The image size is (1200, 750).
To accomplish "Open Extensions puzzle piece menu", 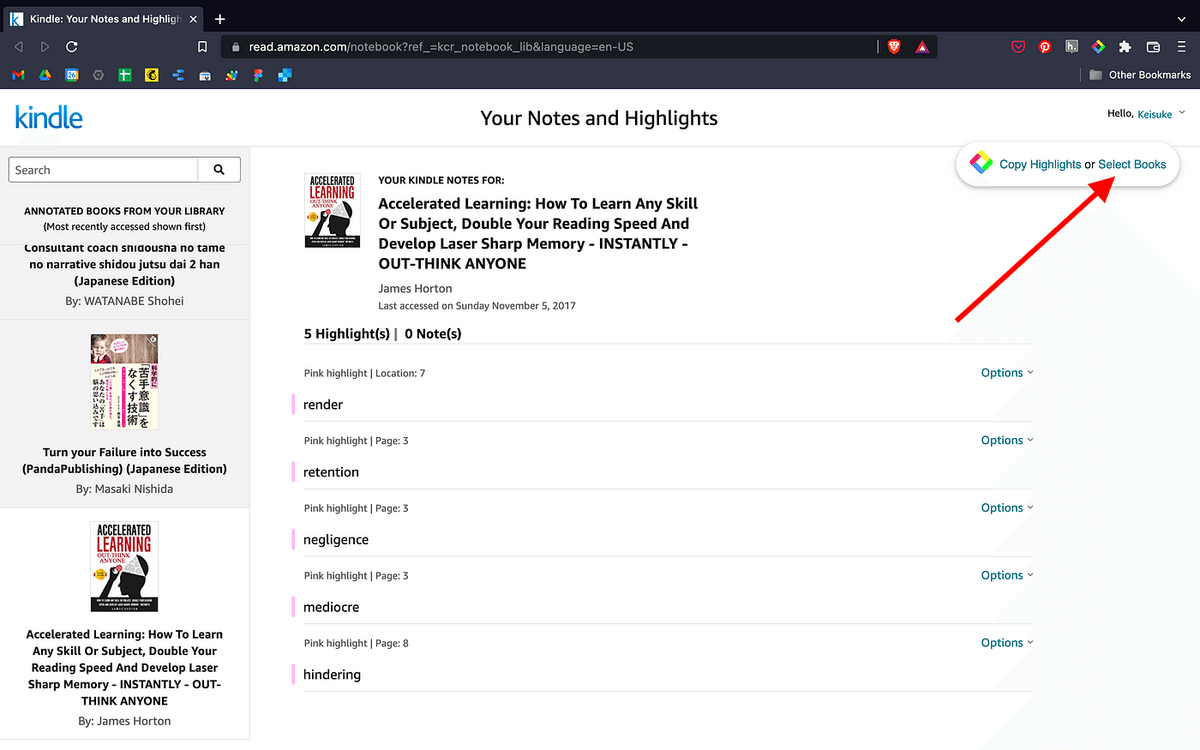I will pos(1125,47).
